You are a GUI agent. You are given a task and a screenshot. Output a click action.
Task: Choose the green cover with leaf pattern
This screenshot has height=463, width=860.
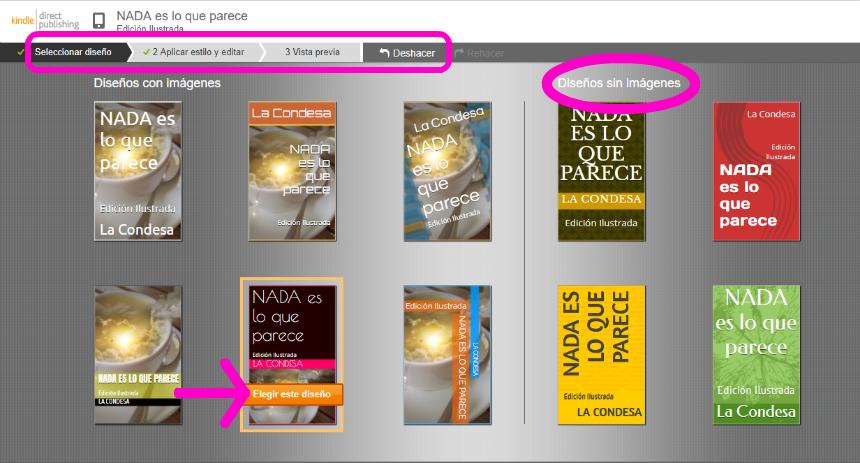click(x=757, y=354)
